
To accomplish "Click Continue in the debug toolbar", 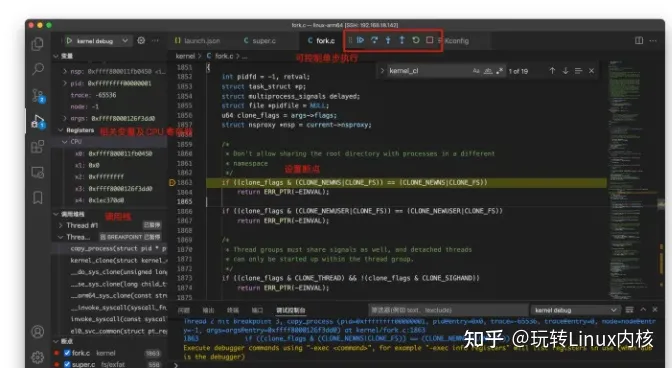I will (360, 40).
